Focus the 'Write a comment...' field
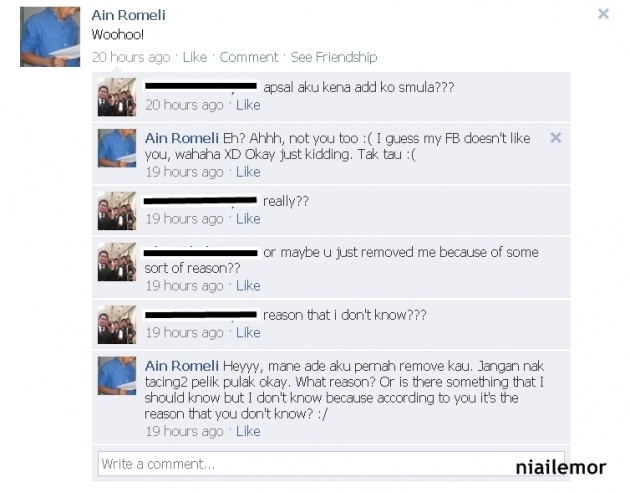Screen dimensions: 630x493 331,464
